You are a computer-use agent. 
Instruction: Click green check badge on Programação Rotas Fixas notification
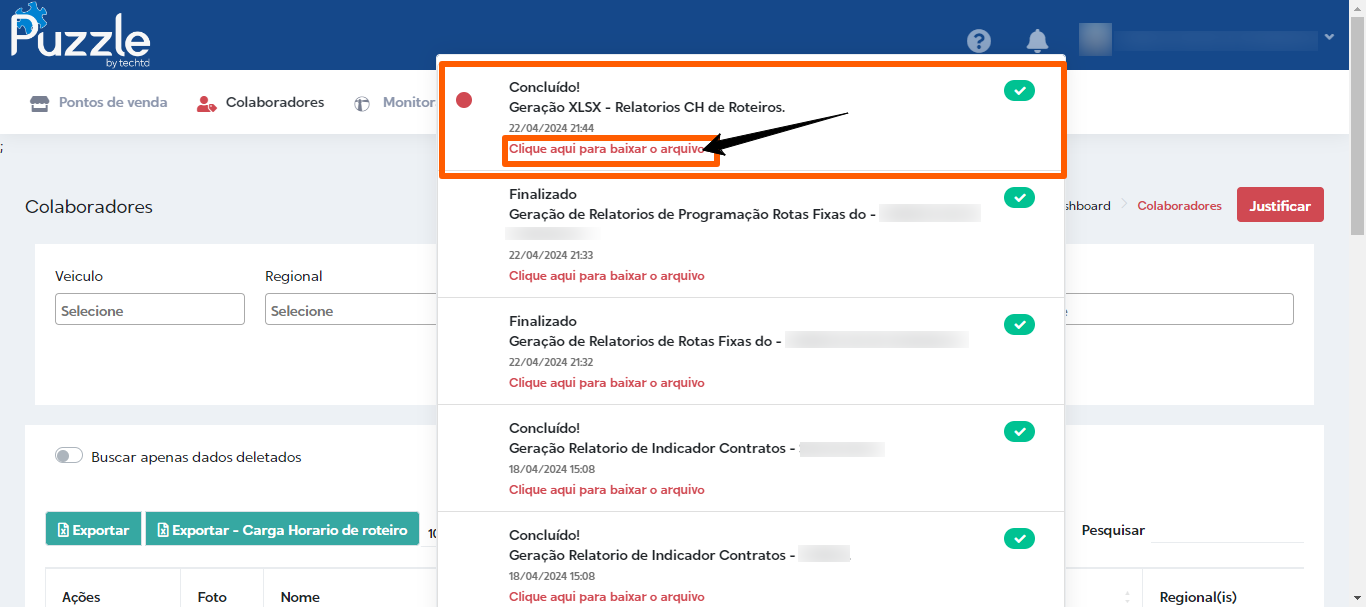(1019, 198)
